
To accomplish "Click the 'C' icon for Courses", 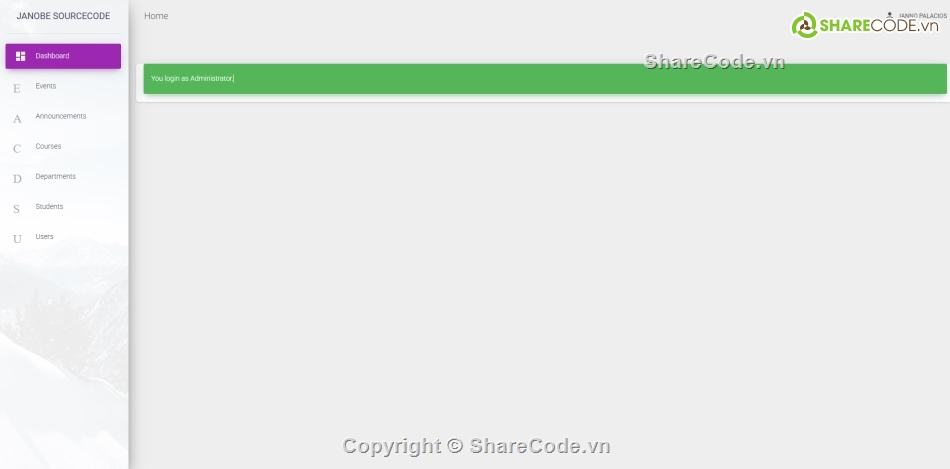I will tap(16, 148).
